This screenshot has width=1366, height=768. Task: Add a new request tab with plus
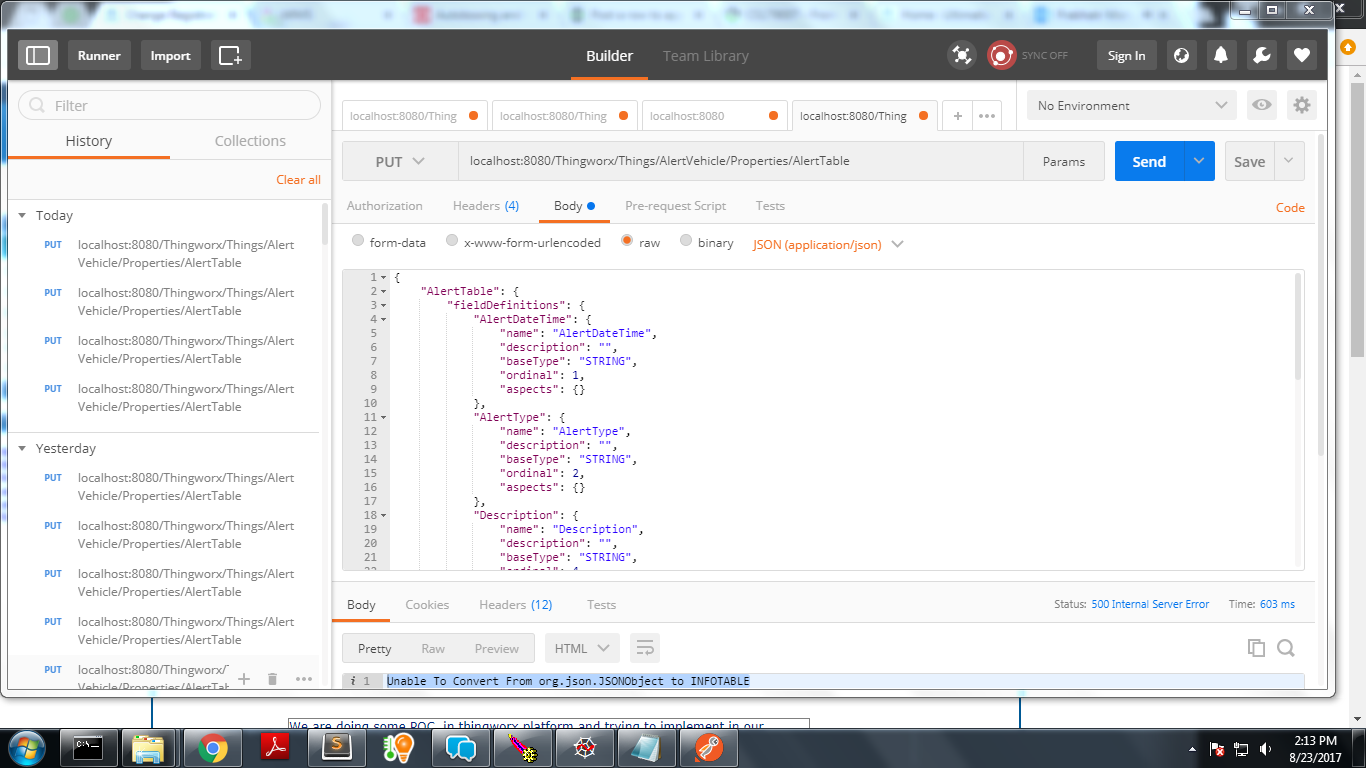click(x=957, y=116)
